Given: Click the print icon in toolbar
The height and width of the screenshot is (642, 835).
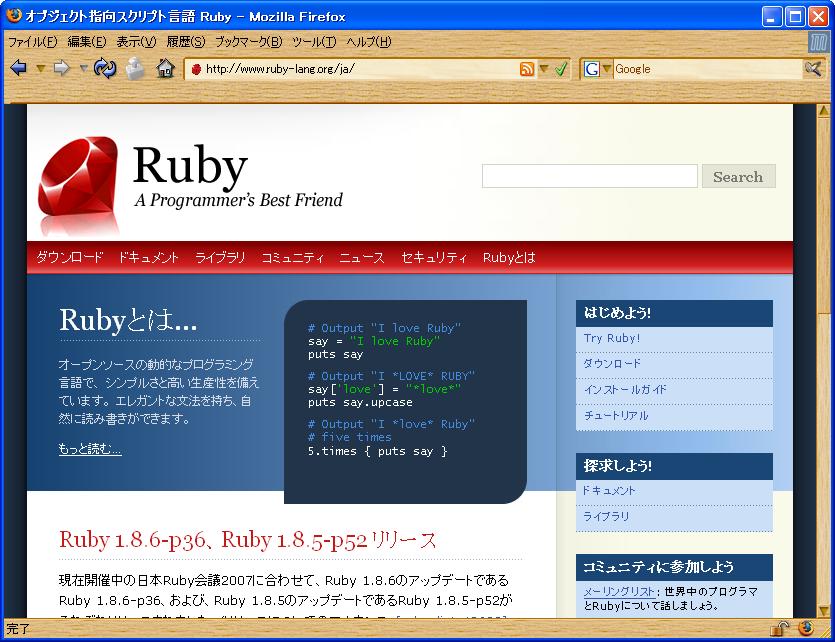Looking at the screenshot, I should click(135, 69).
